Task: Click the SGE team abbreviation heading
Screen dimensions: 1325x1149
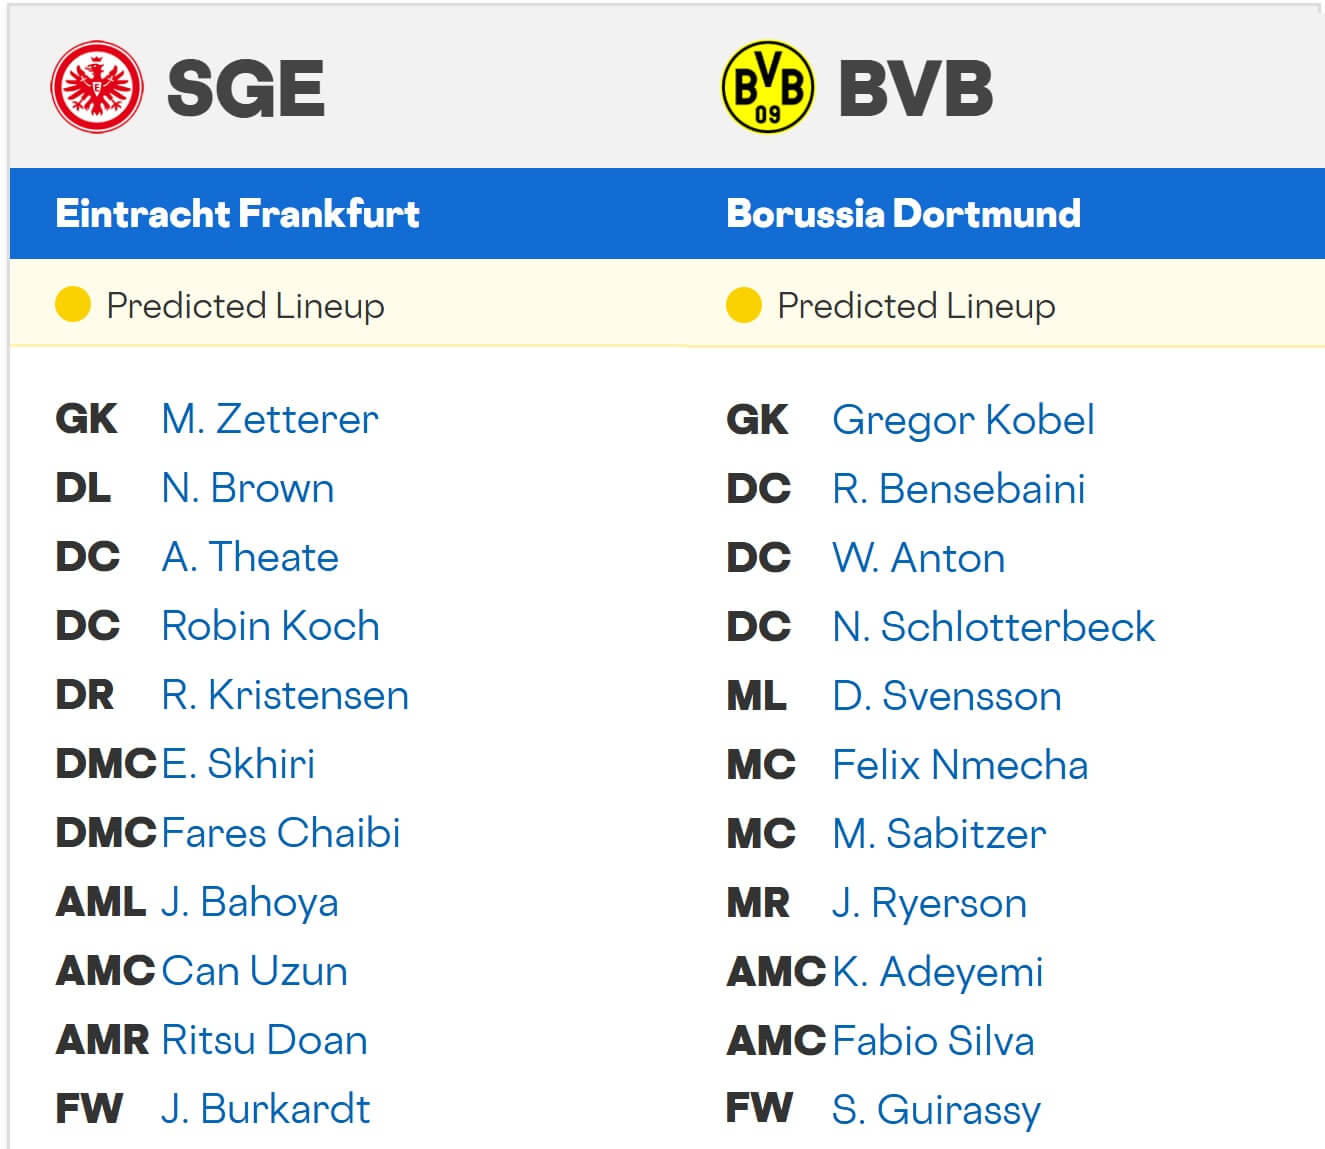Action: click(245, 88)
